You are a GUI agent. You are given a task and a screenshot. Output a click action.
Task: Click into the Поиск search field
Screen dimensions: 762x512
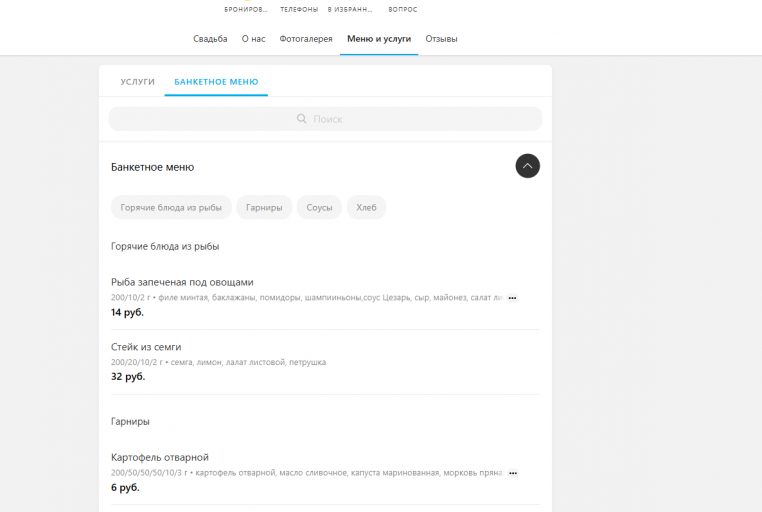[x=325, y=119]
